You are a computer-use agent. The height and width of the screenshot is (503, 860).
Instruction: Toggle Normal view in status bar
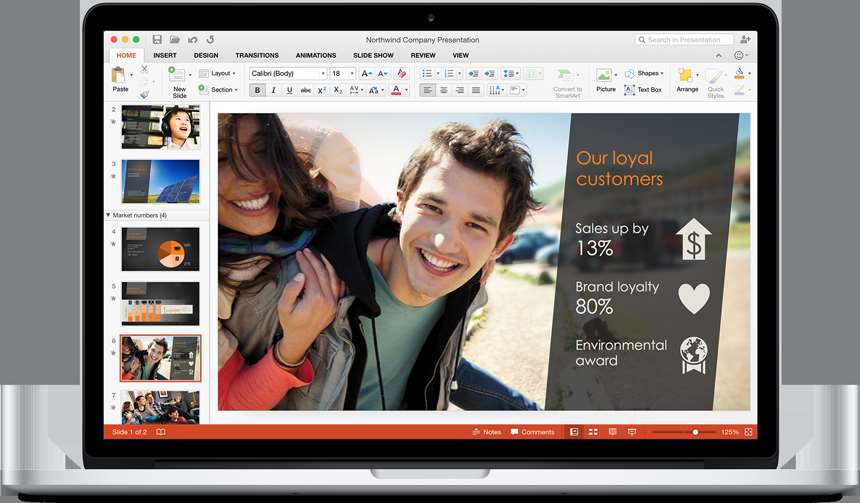click(574, 432)
